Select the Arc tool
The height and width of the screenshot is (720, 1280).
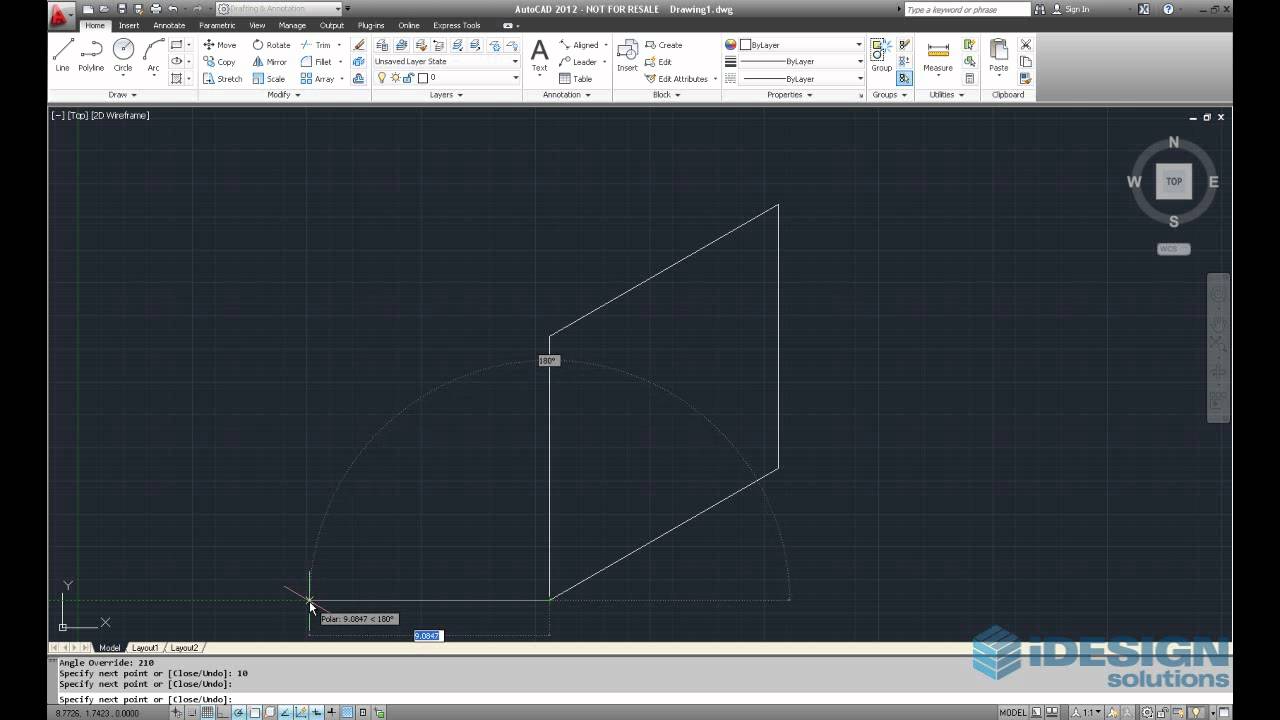coord(153,55)
